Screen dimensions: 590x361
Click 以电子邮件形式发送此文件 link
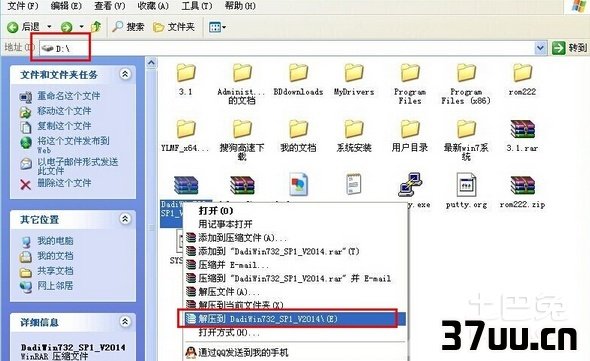tap(78, 166)
